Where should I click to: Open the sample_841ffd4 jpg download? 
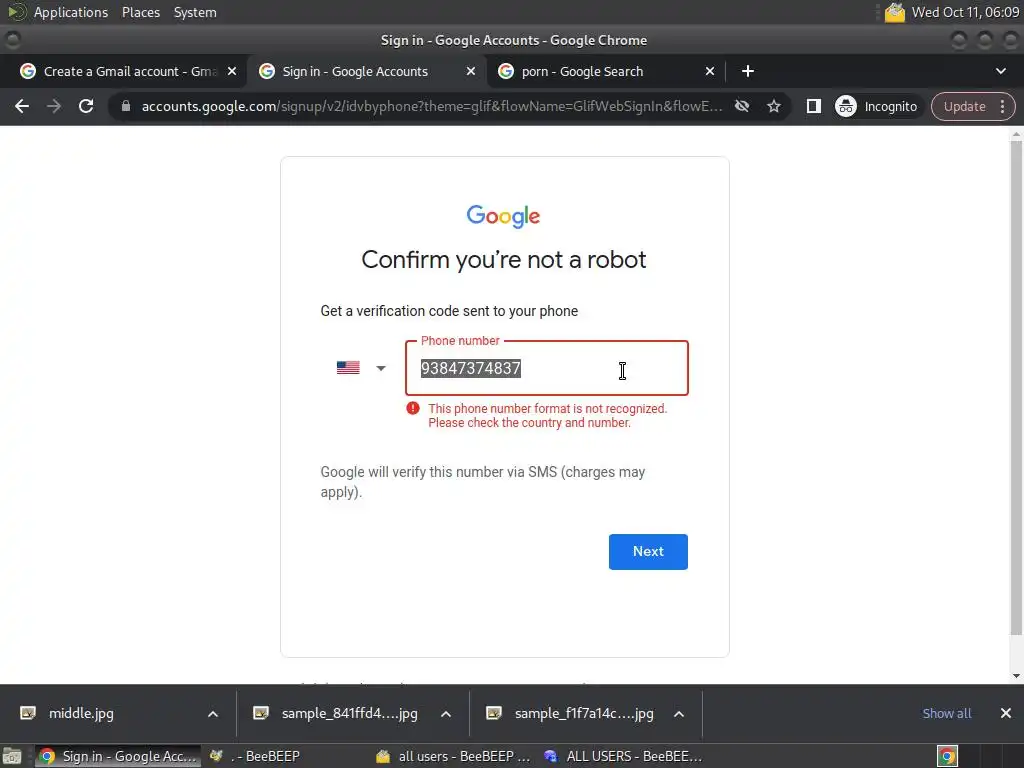pyautogui.click(x=349, y=713)
